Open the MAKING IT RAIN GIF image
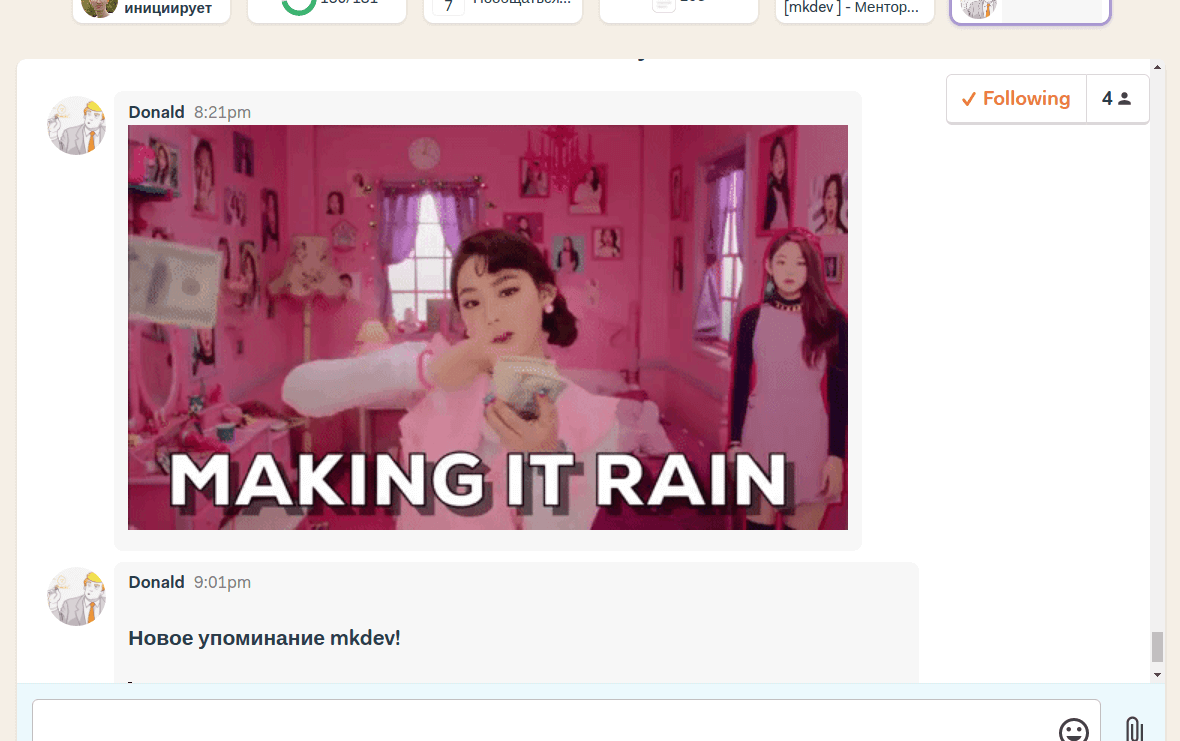Image resolution: width=1180 pixels, height=741 pixels. [x=488, y=327]
